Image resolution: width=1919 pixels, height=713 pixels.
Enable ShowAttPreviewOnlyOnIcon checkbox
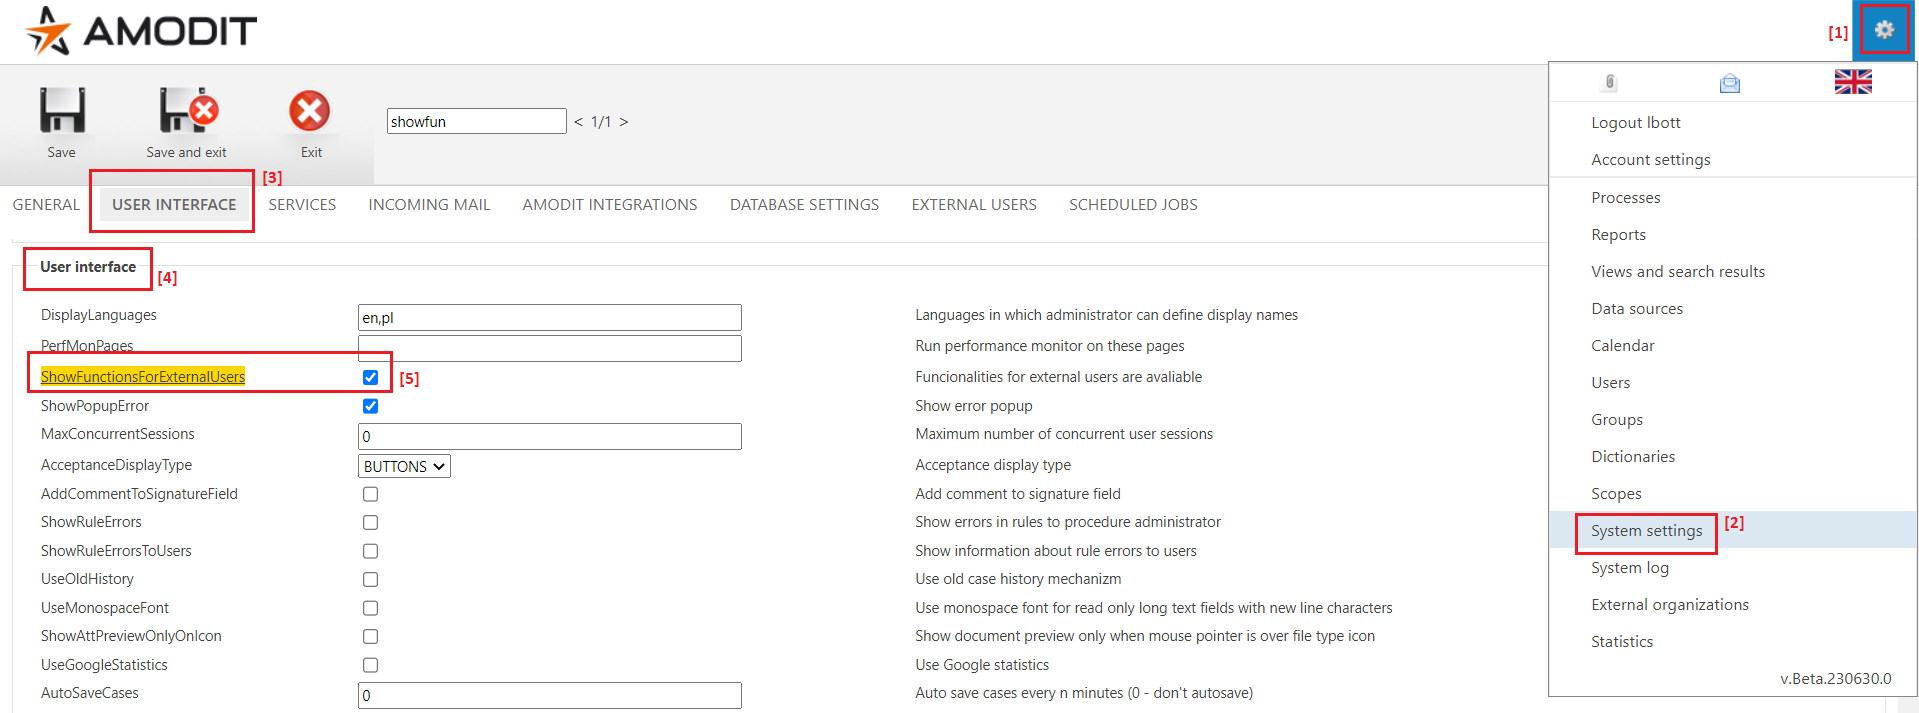click(x=371, y=636)
